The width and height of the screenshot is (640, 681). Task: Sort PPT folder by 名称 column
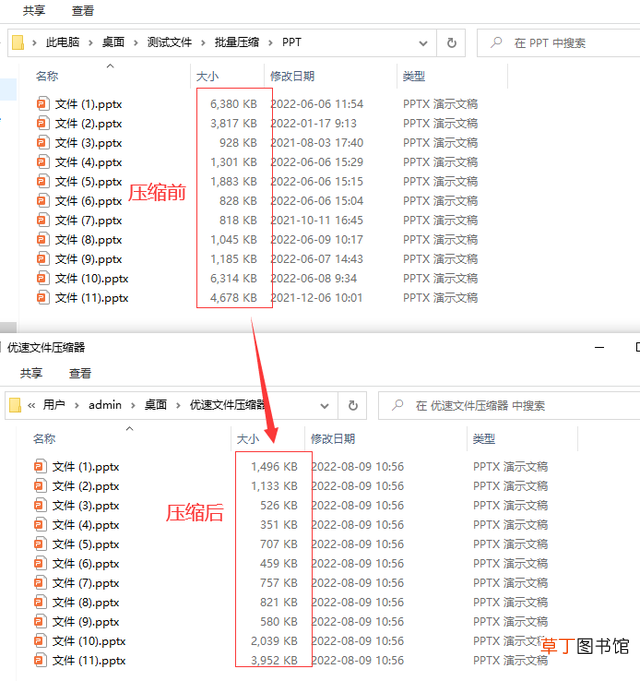point(47,76)
